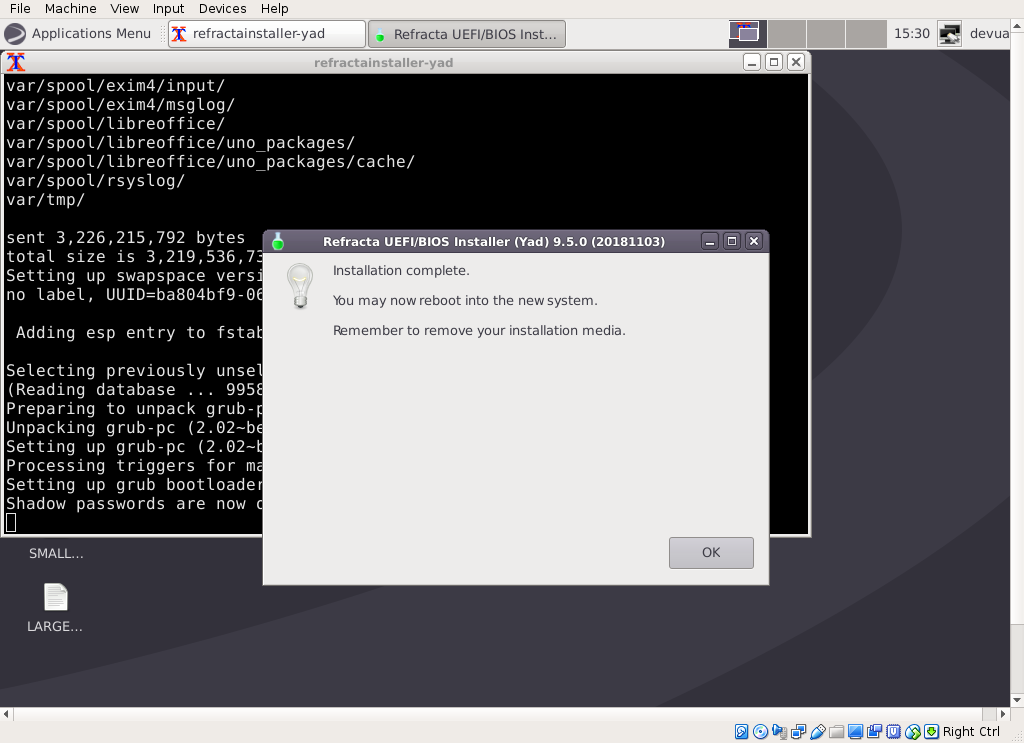Click the horizontal scrollbar left arrow
1024x743 pixels.
tap(6, 714)
